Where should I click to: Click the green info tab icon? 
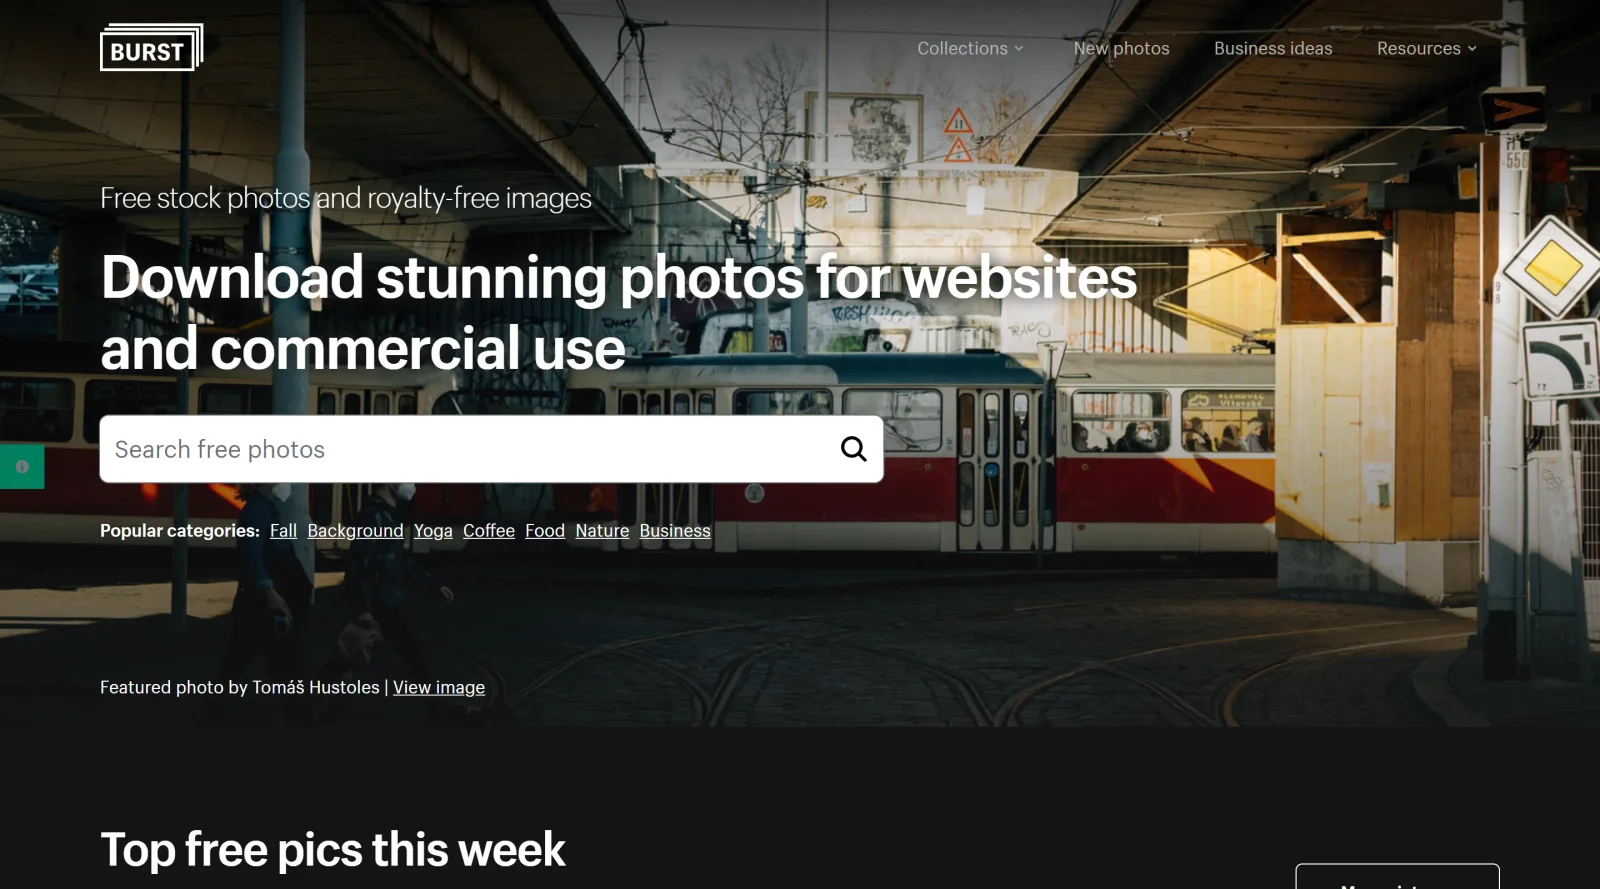pyautogui.click(x=22, y=466)
